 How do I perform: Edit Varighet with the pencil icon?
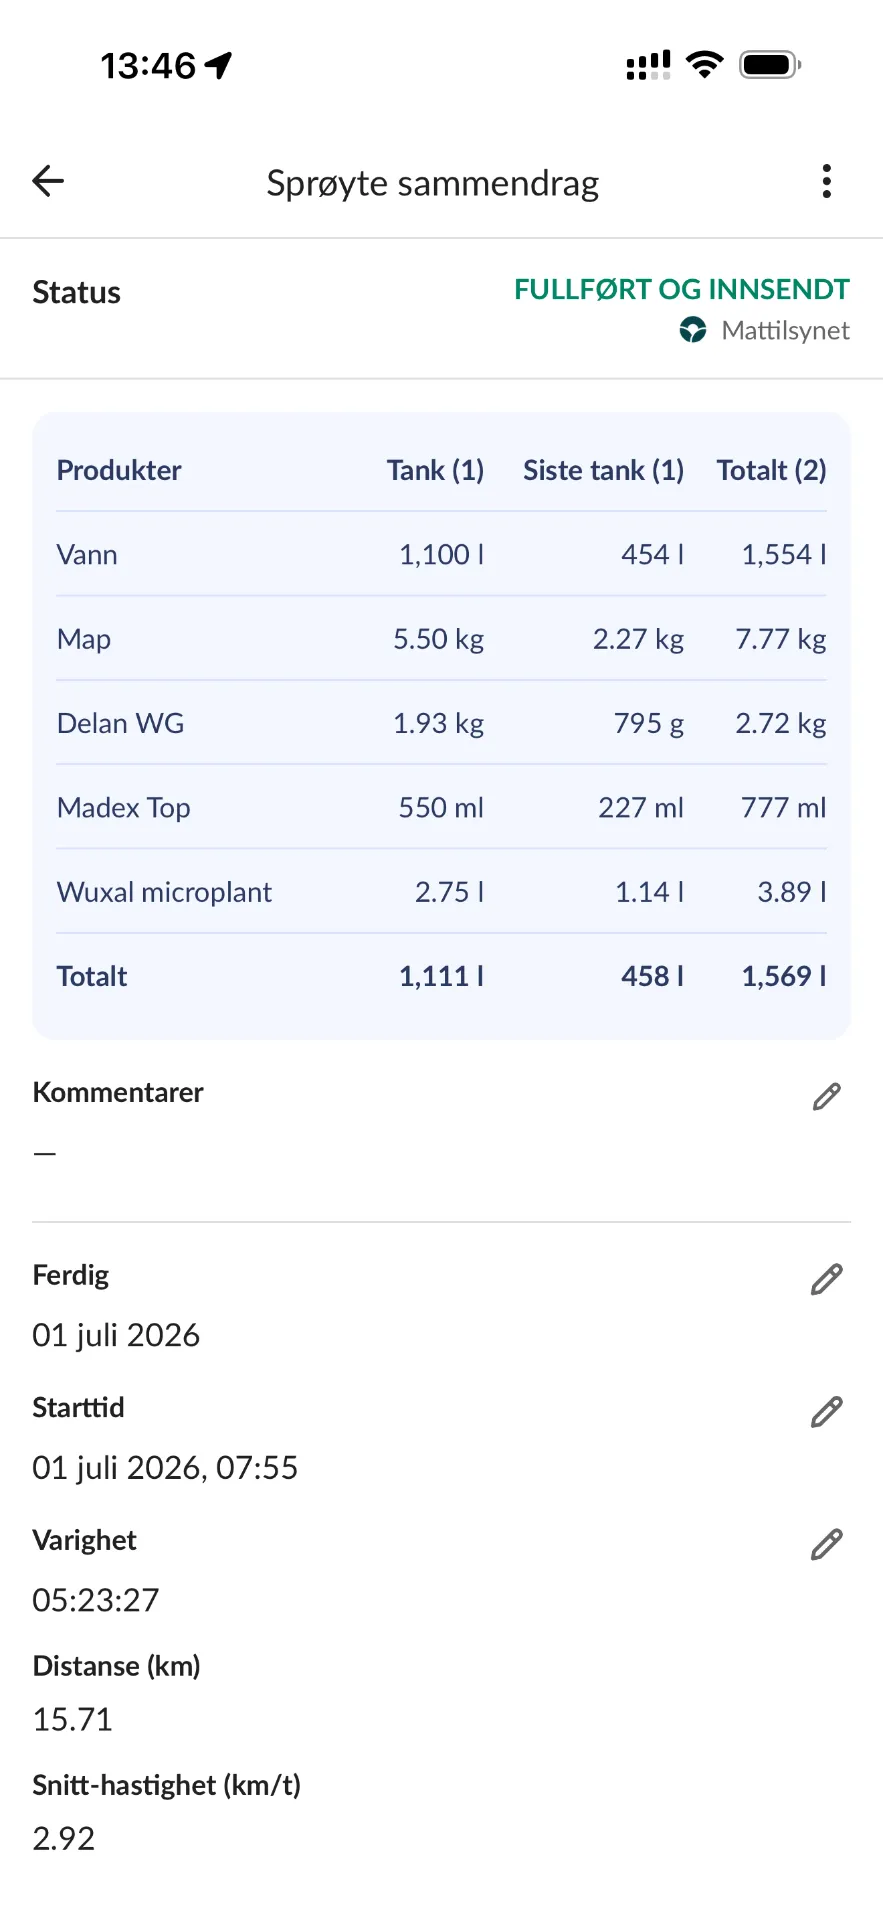coord(826,1545)
